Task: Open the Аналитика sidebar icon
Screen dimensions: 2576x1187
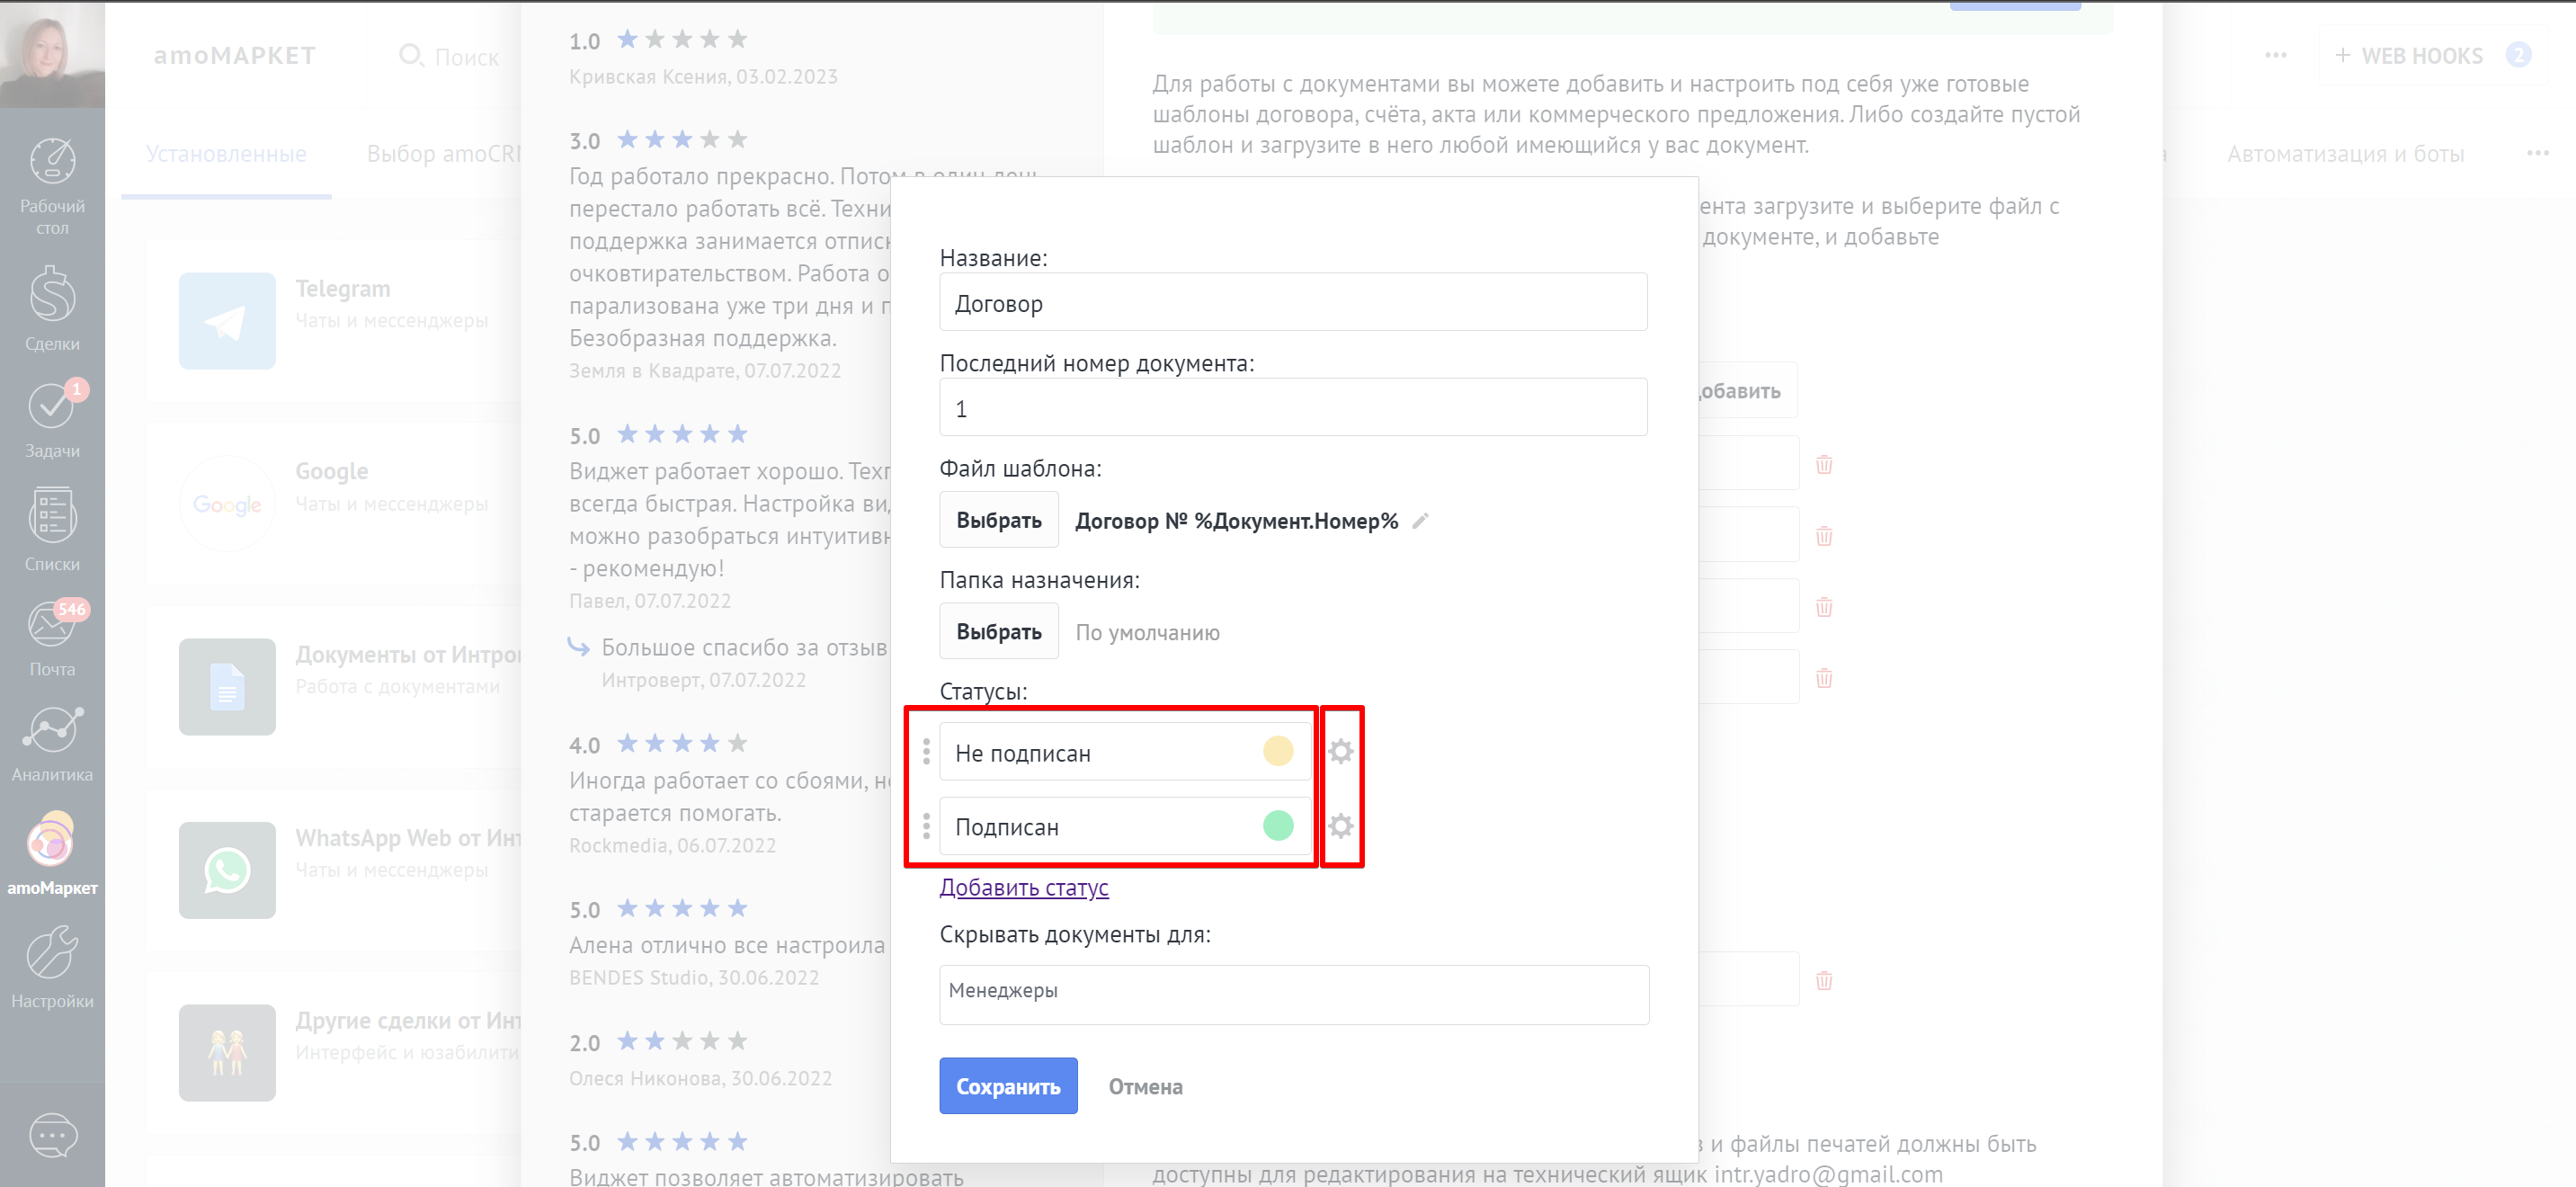Action: (x=52, y=730)
